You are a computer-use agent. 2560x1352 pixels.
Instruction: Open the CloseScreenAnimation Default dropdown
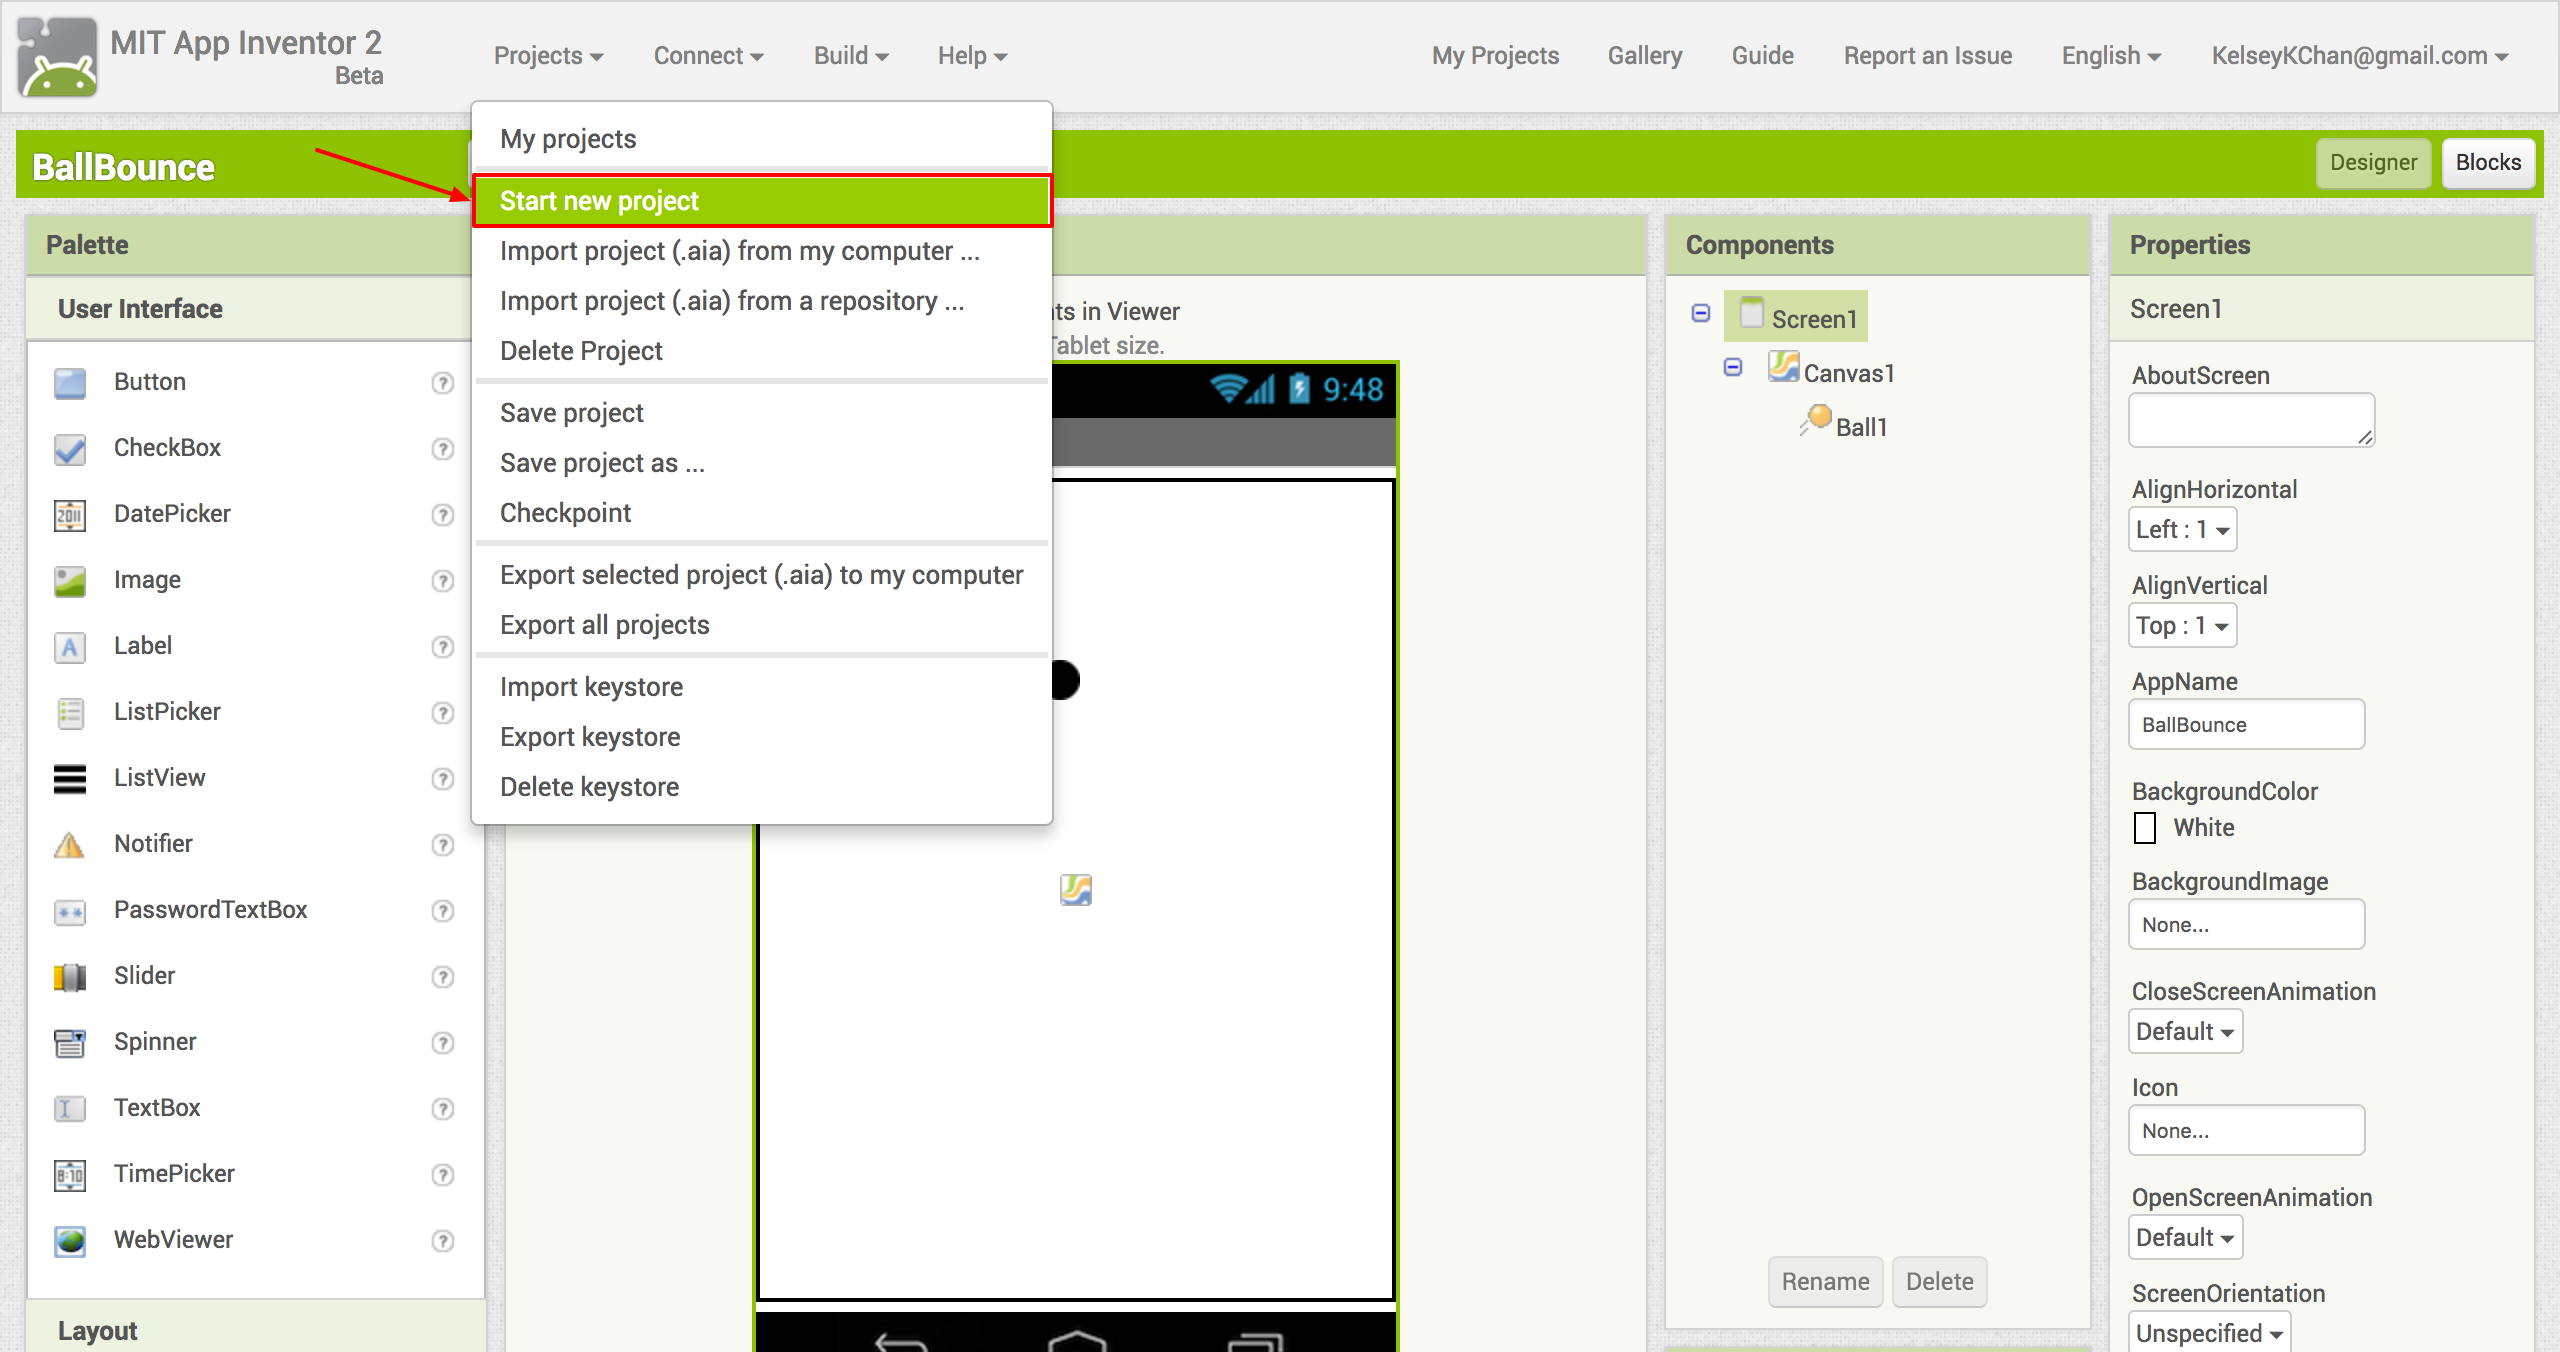[x=2185, y=1032]
